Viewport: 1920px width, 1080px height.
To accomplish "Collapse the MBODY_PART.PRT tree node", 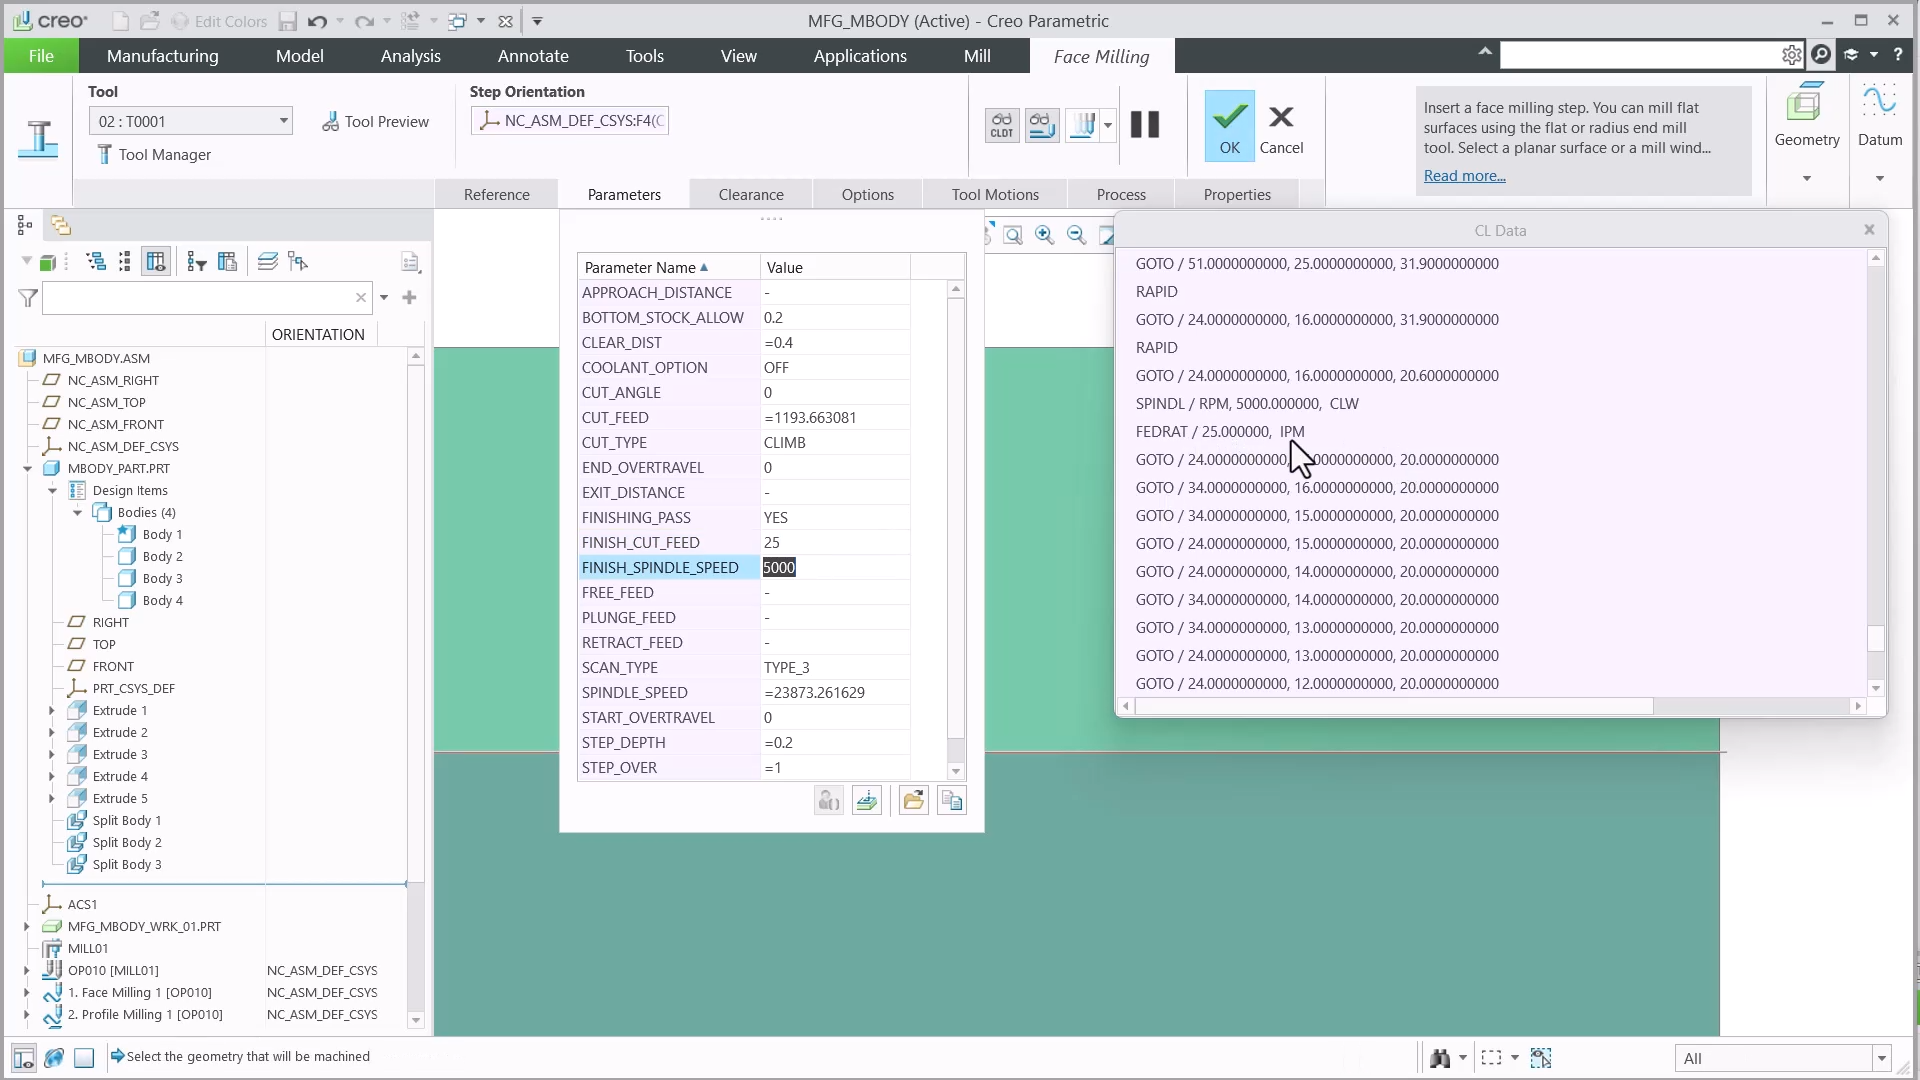I will (28, 468).
